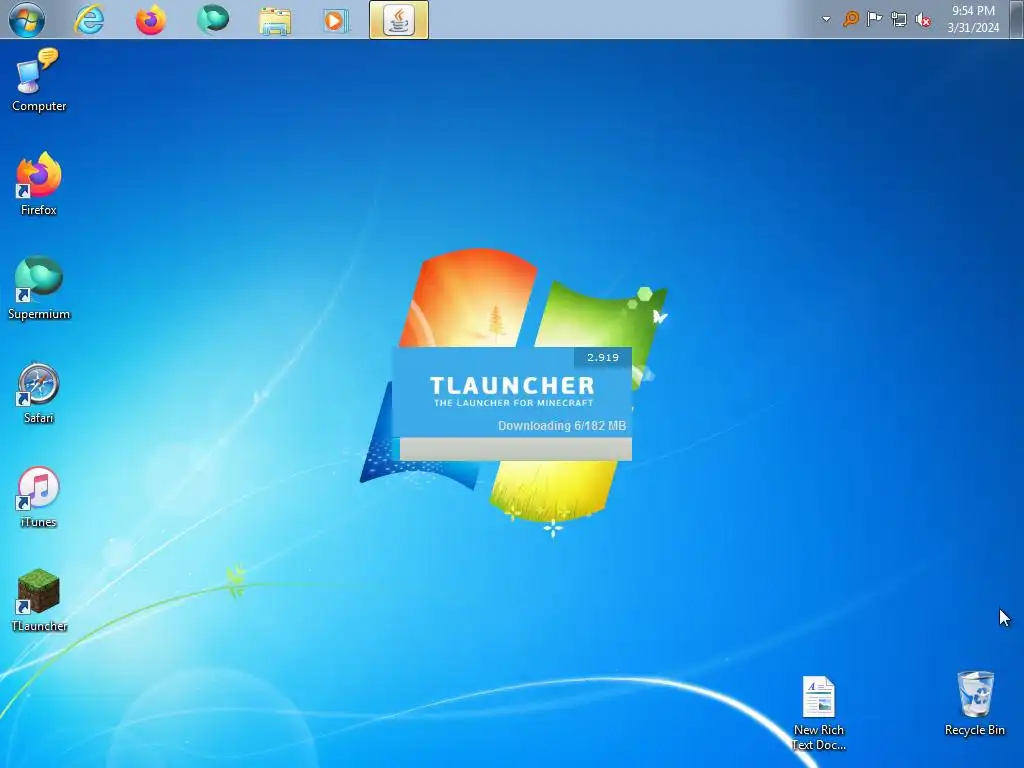The image size is (1024, 768).
Task: Open Supermium from the taskbar
Action: [x=213, y=20]
